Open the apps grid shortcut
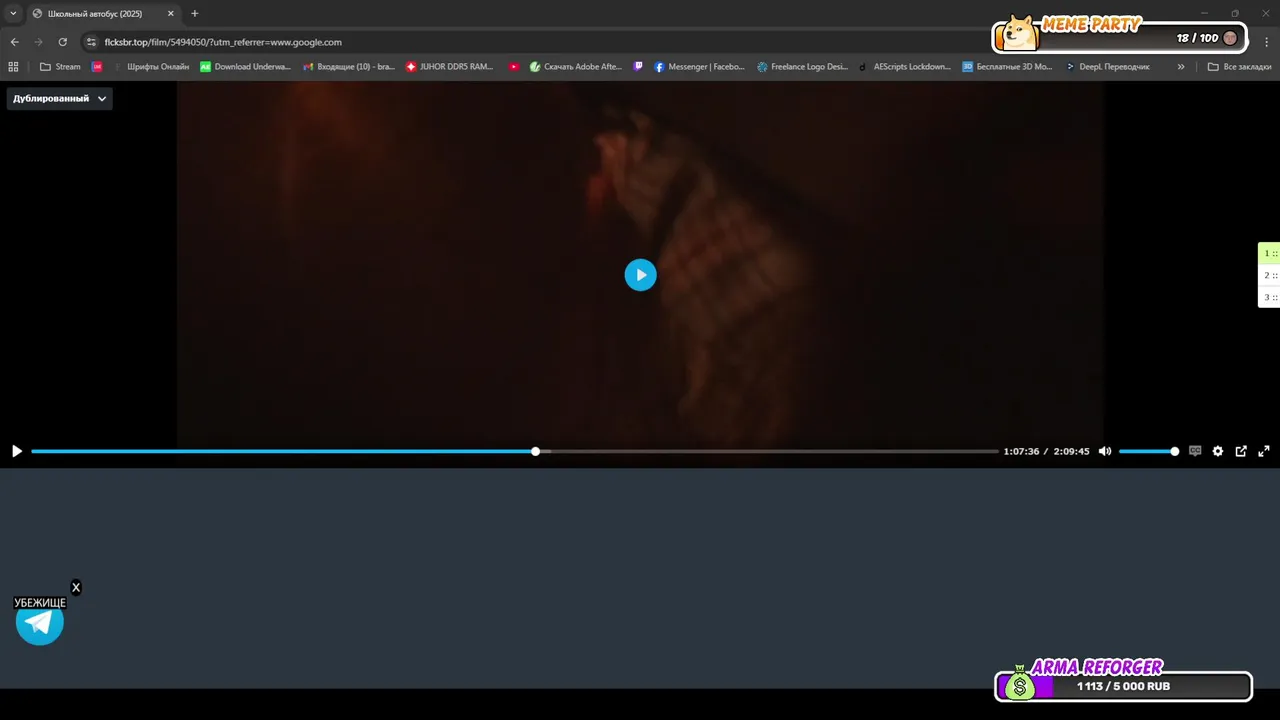 [13, 67]
